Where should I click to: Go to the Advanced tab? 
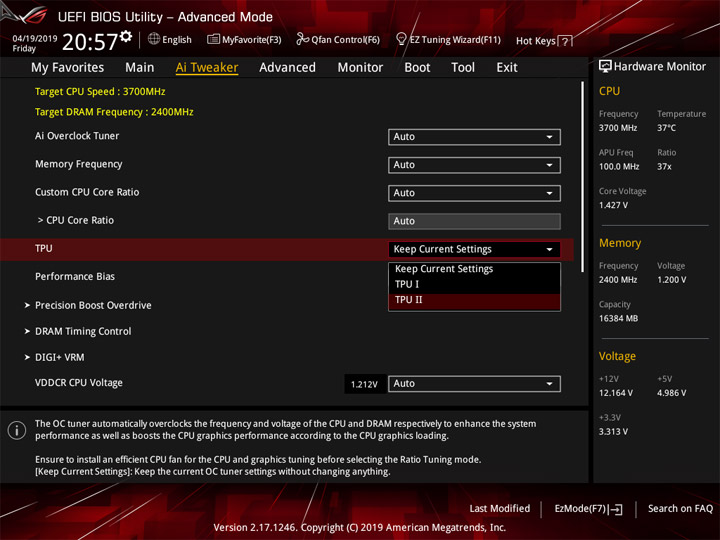coord(287,68)
